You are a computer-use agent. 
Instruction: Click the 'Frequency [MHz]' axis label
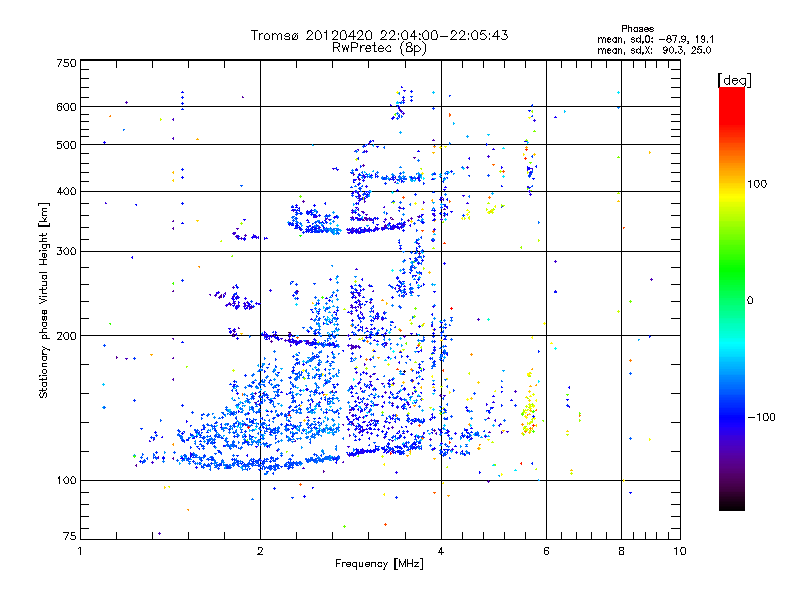(379, 564)
